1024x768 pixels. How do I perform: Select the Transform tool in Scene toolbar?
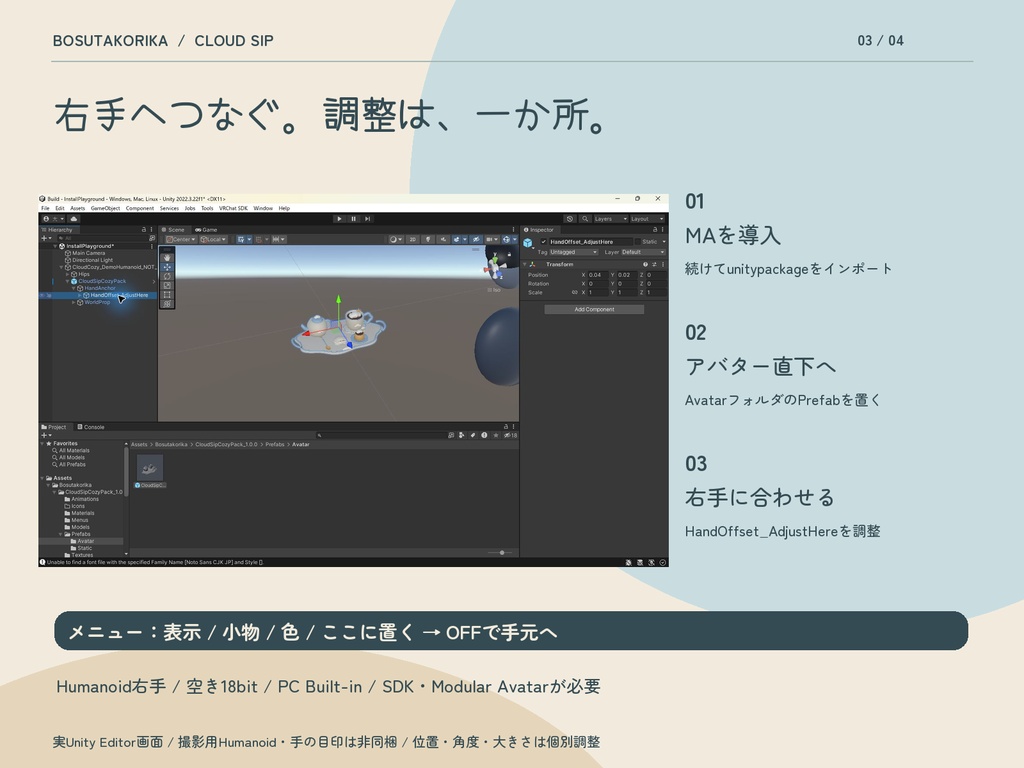(167, 304)
